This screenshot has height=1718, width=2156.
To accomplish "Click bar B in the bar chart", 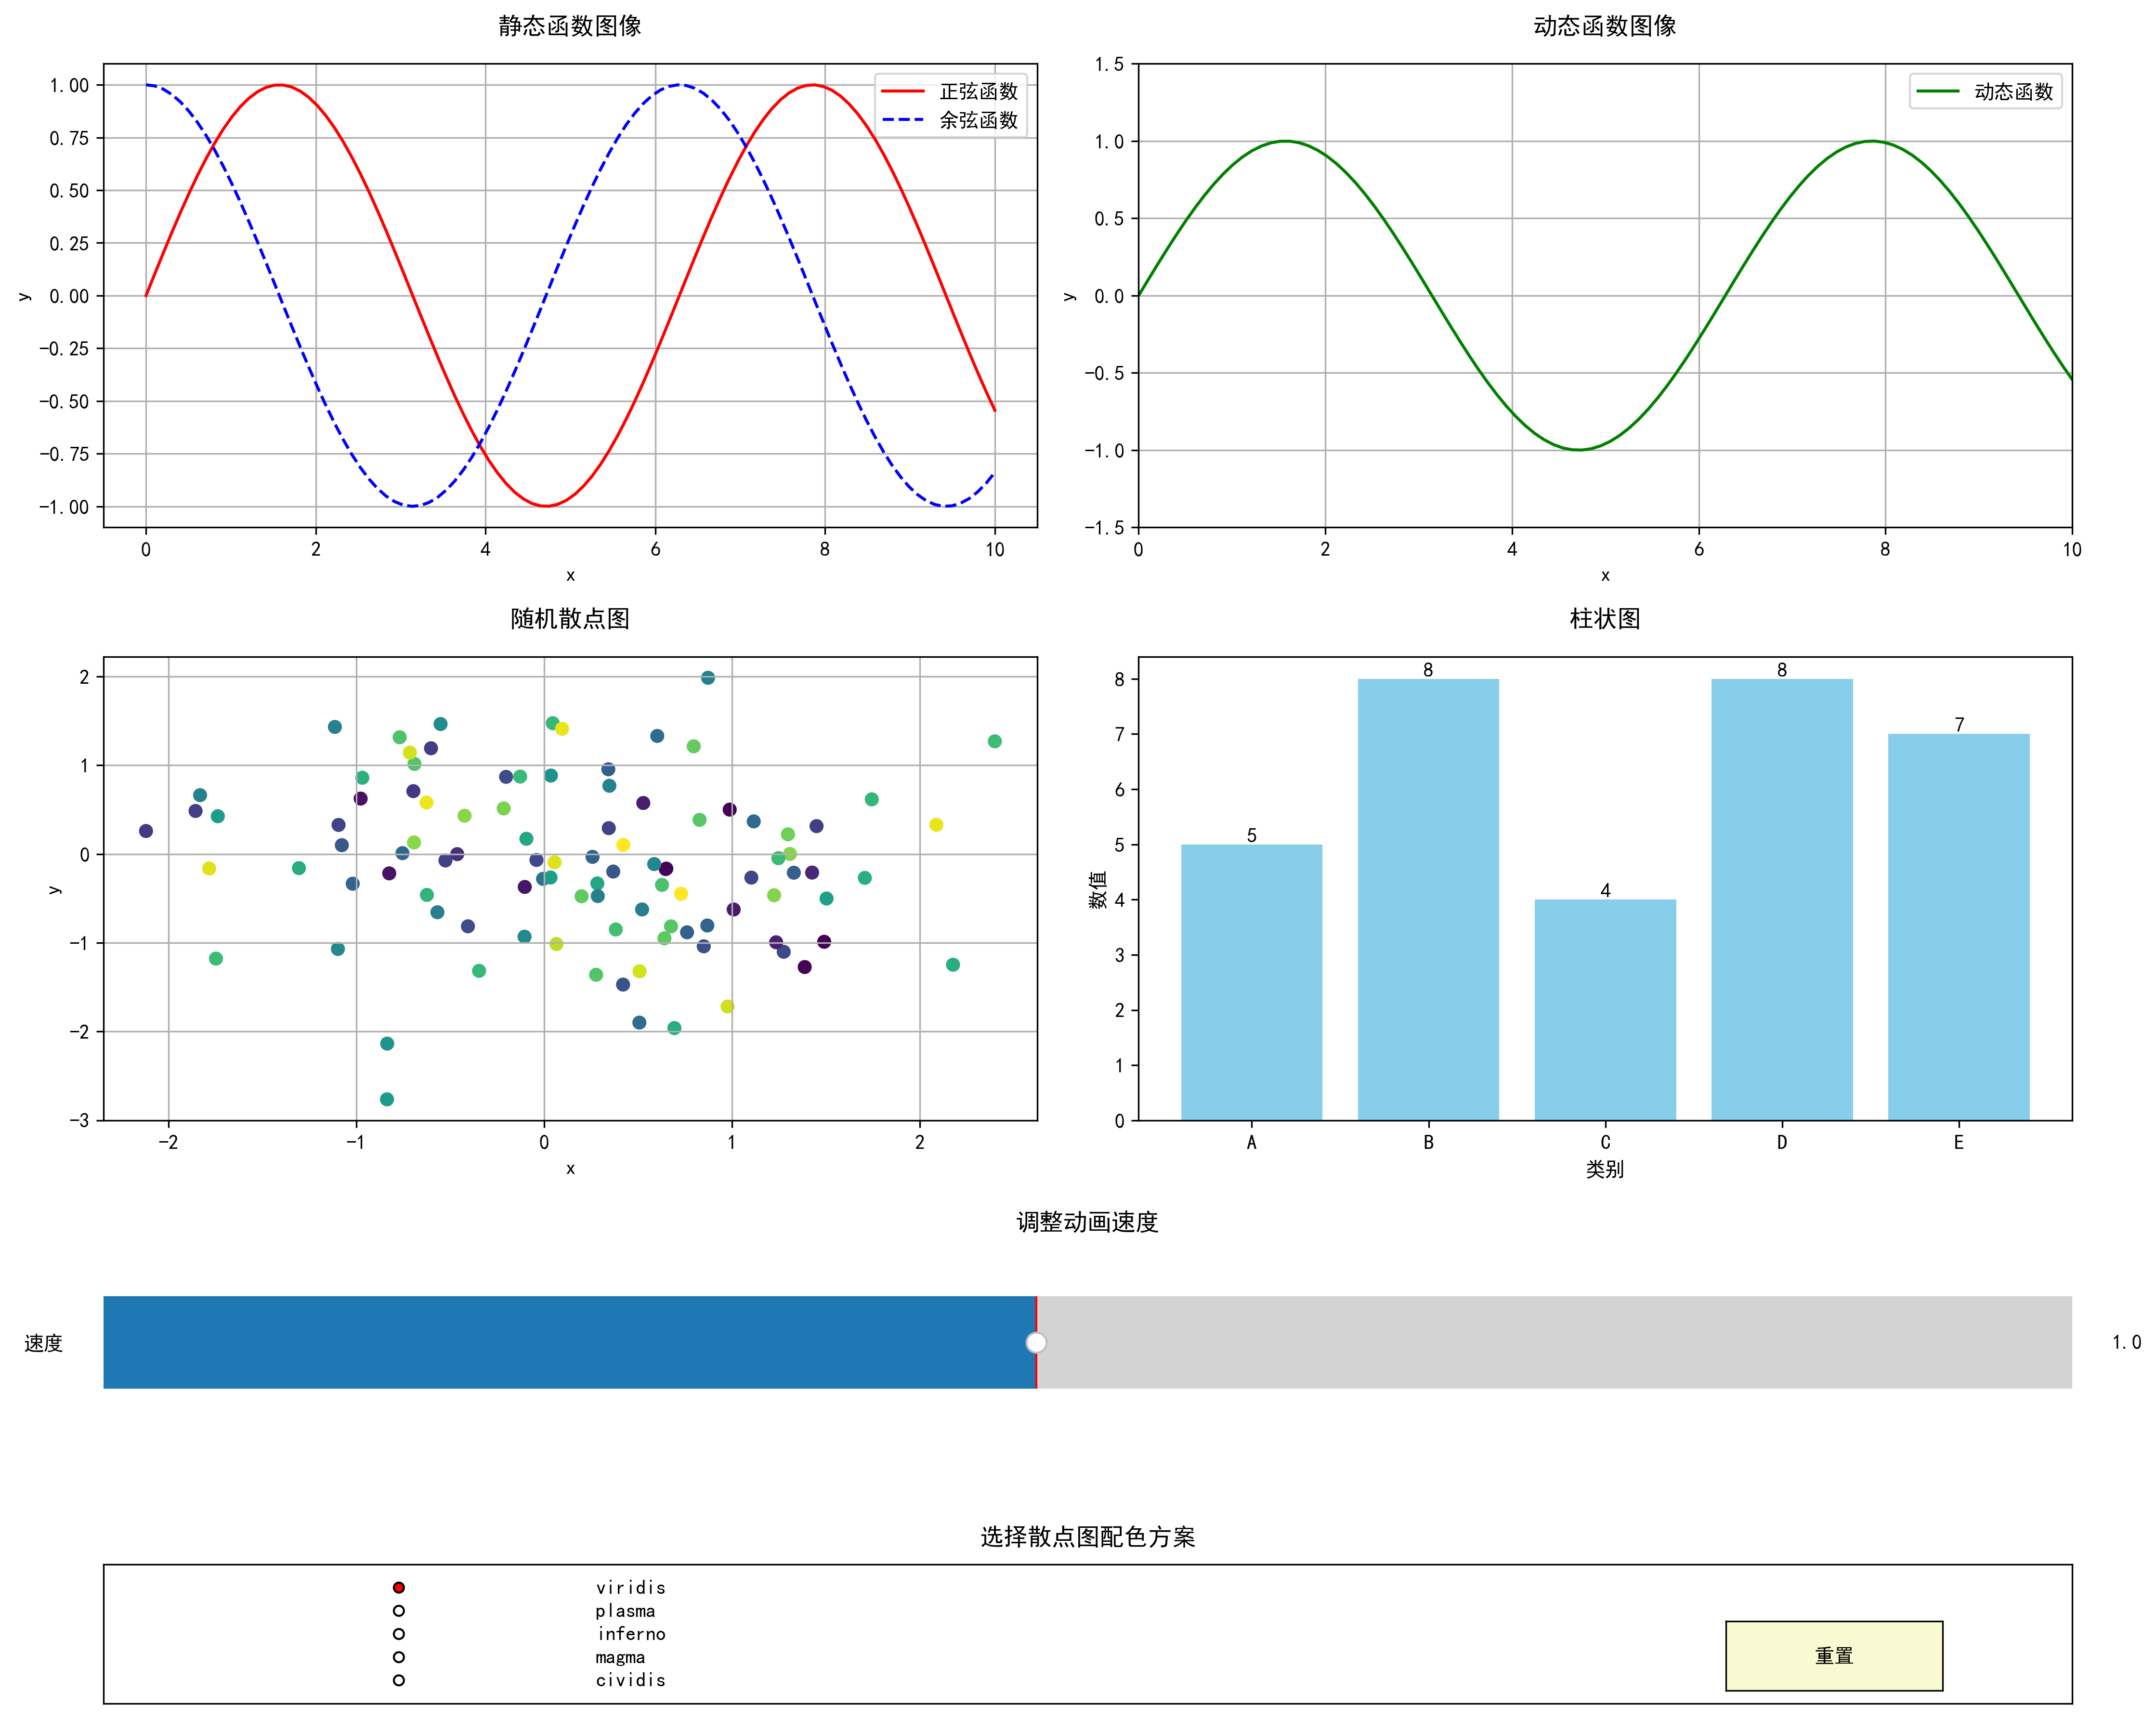I will pos(1428,900).
